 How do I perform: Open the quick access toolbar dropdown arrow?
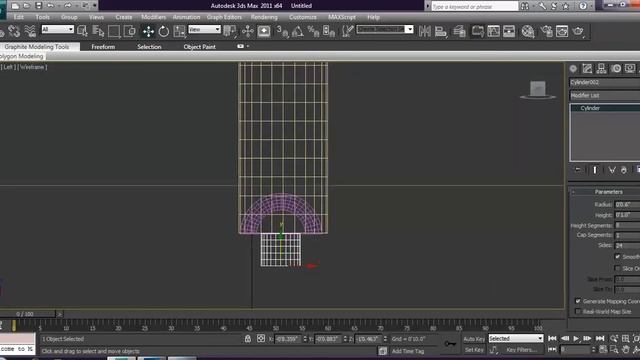coord(95,6)
